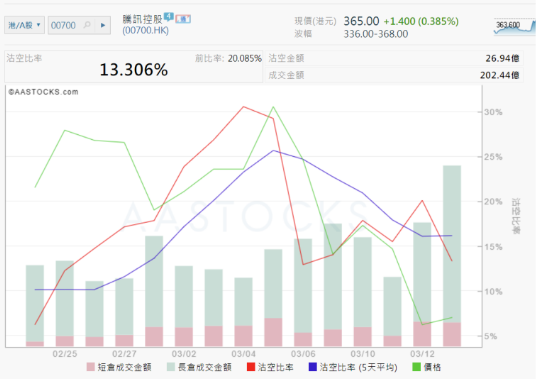Click the 02/27 date axis label
Image resolution: width=536 pixels, height=379 pixels.
click(x=124, y=354)
